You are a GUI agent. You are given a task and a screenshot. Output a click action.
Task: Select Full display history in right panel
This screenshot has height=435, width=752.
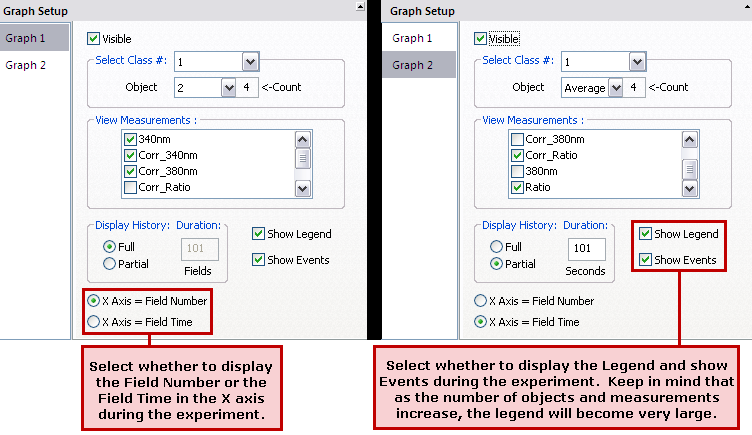(x=496, y=246)
